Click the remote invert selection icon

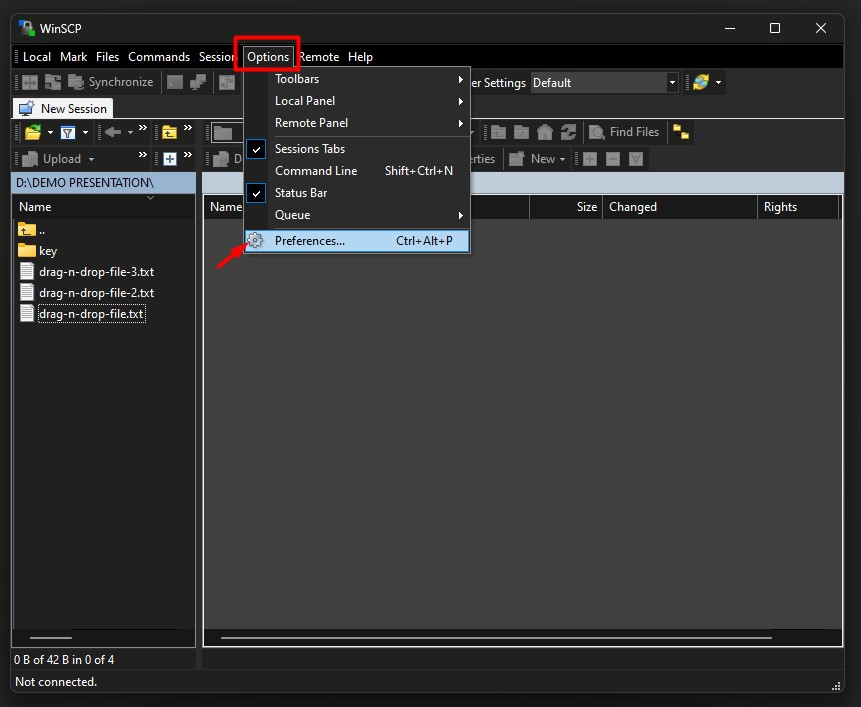[x=636, y=159]
